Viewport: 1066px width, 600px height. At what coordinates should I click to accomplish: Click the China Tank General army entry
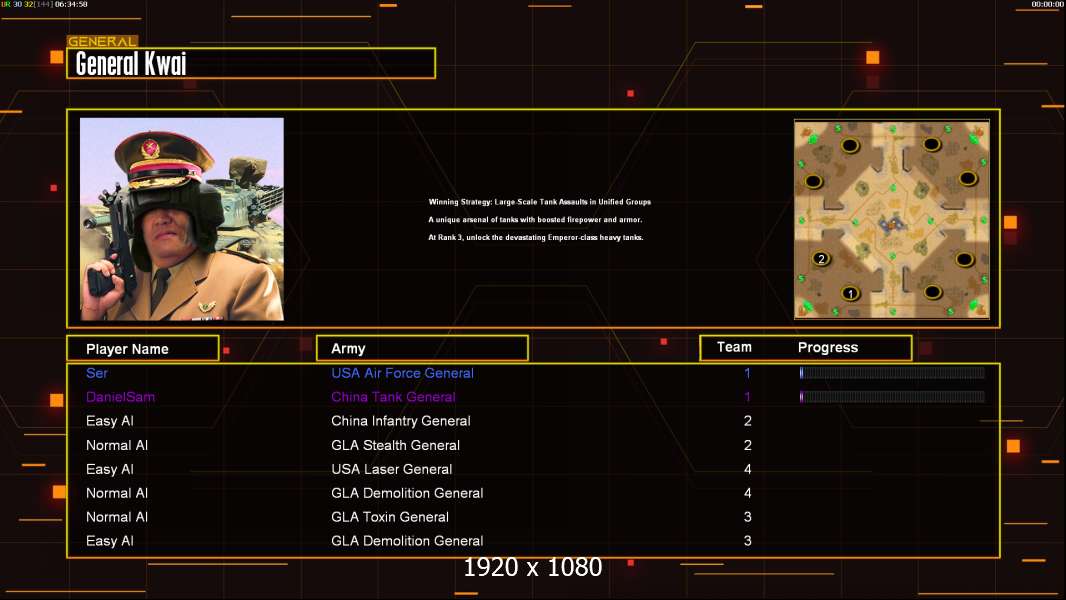tap(393, 397)
